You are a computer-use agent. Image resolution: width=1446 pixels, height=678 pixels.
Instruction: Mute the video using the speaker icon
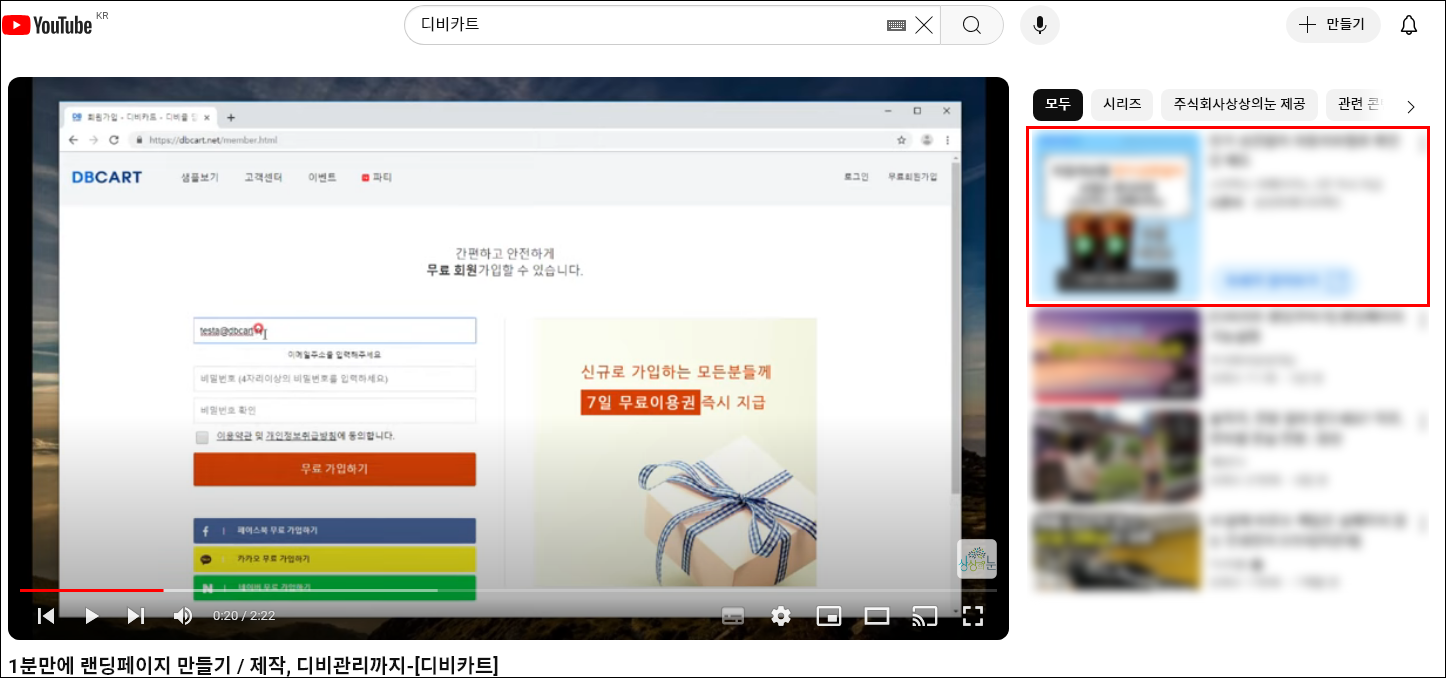pyautogui.click(x=183, y=616)
